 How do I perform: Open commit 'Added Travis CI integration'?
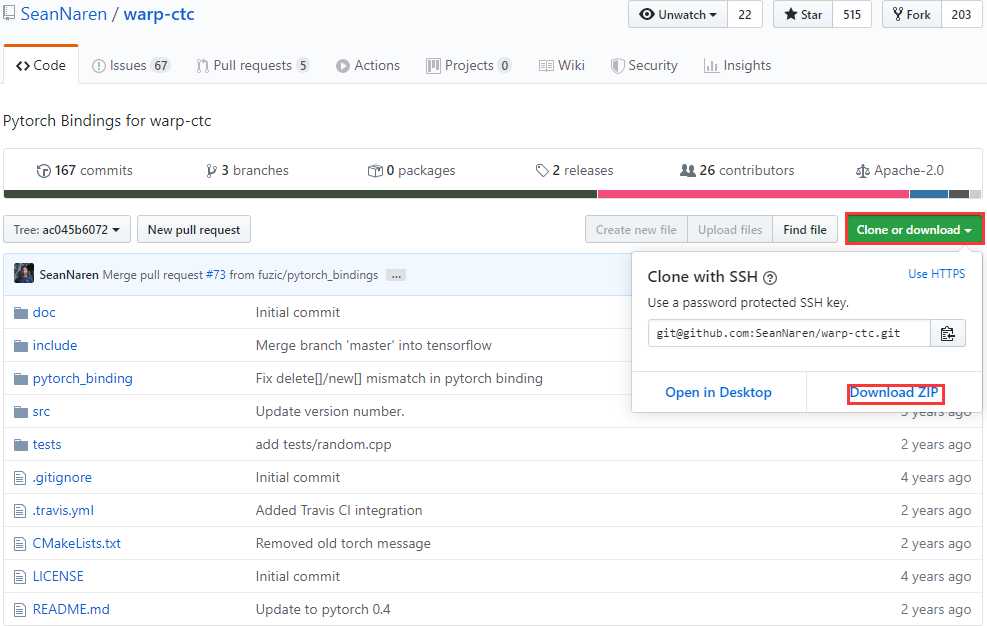pos(339,510)
